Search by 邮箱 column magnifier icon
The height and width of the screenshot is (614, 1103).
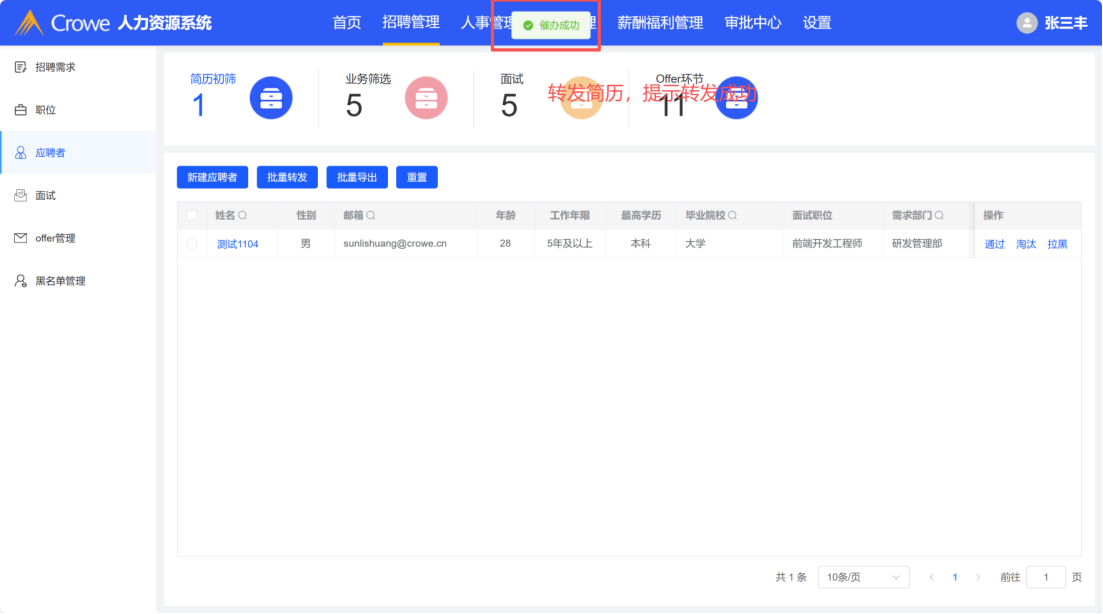(371, 215)
